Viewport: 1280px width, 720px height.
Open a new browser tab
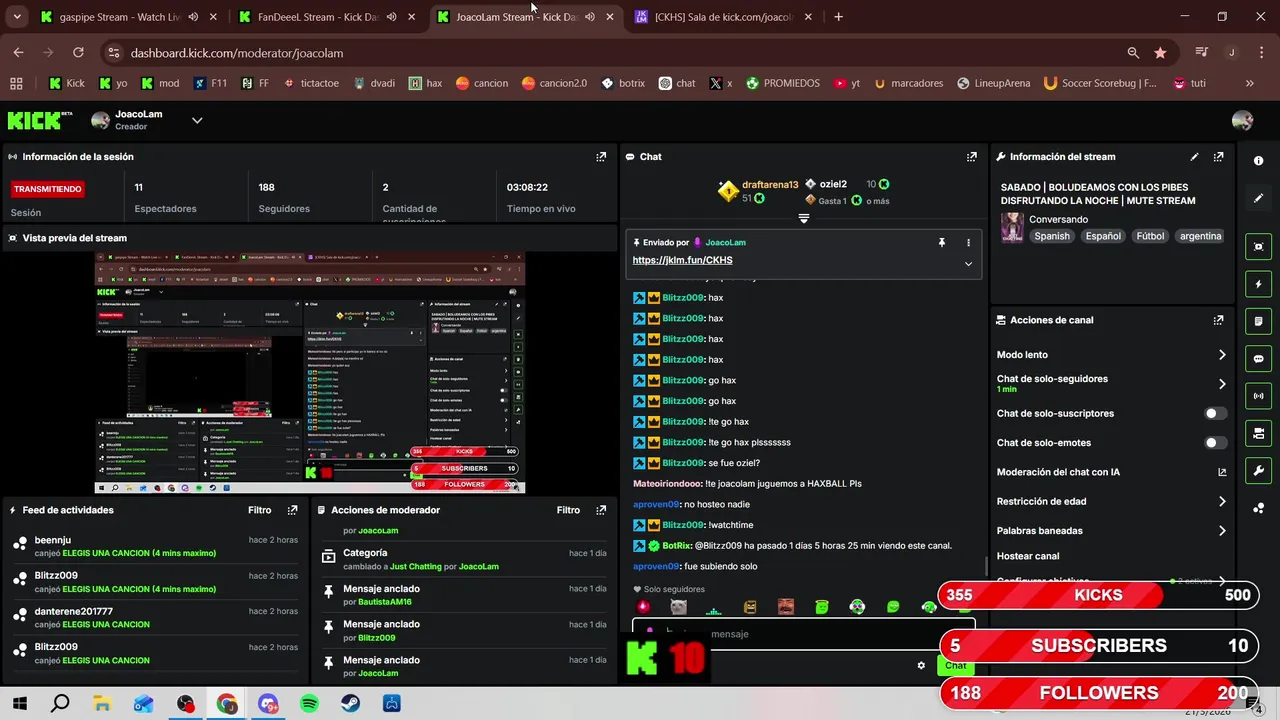(x=838, y=17)
